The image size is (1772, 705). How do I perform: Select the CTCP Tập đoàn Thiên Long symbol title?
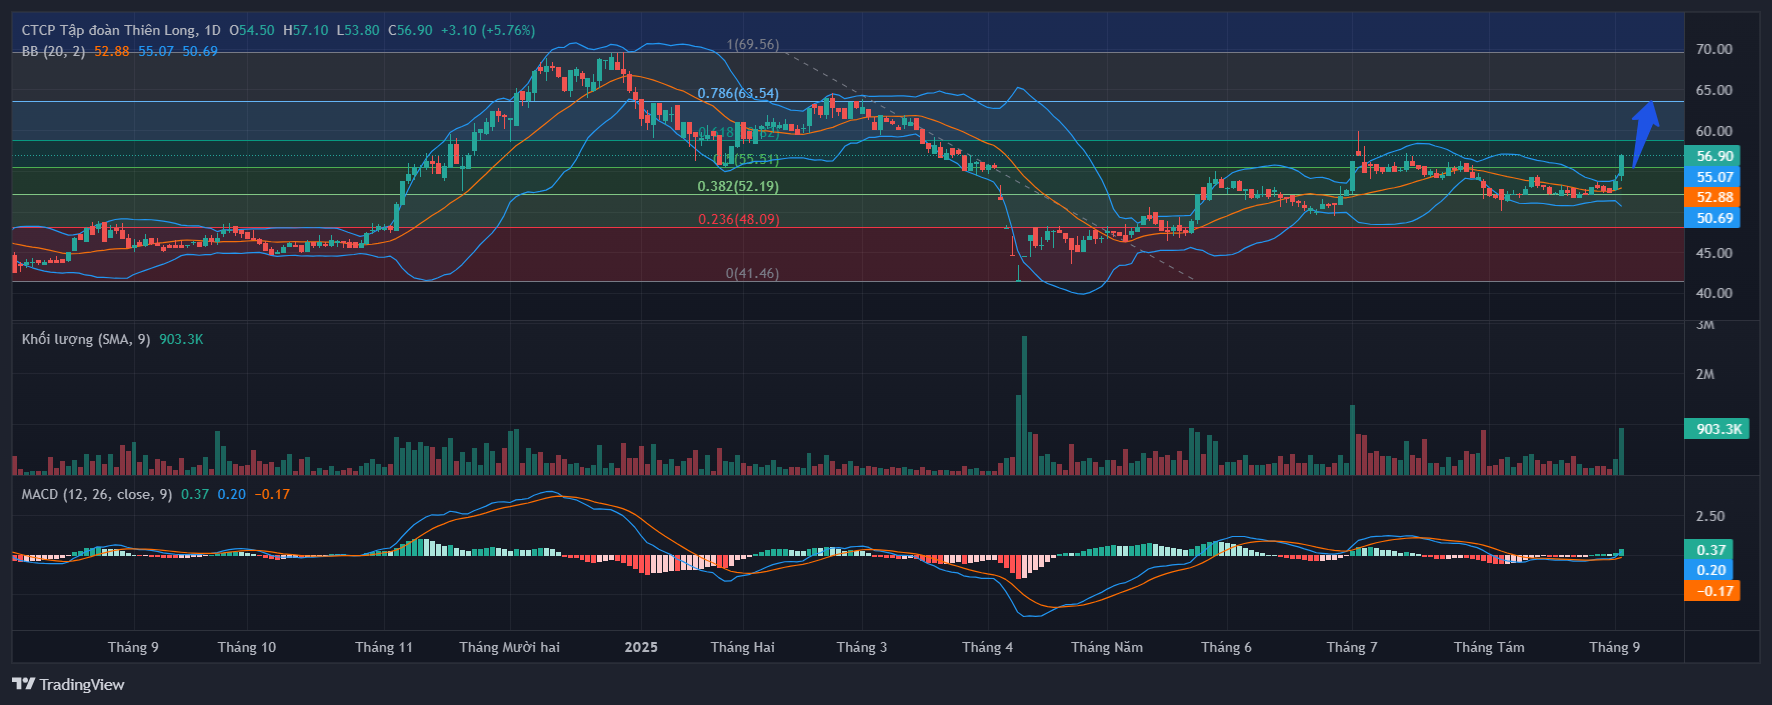point(120,30)
